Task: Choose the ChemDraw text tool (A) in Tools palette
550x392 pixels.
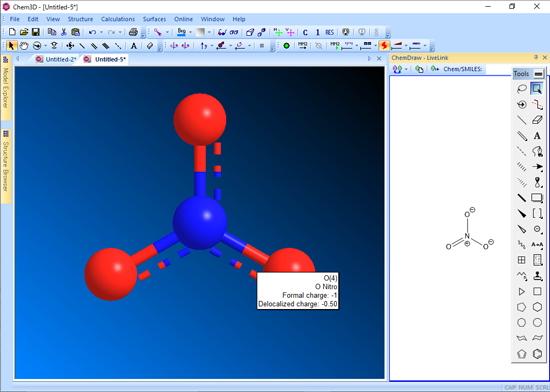Action: [537, 136]
